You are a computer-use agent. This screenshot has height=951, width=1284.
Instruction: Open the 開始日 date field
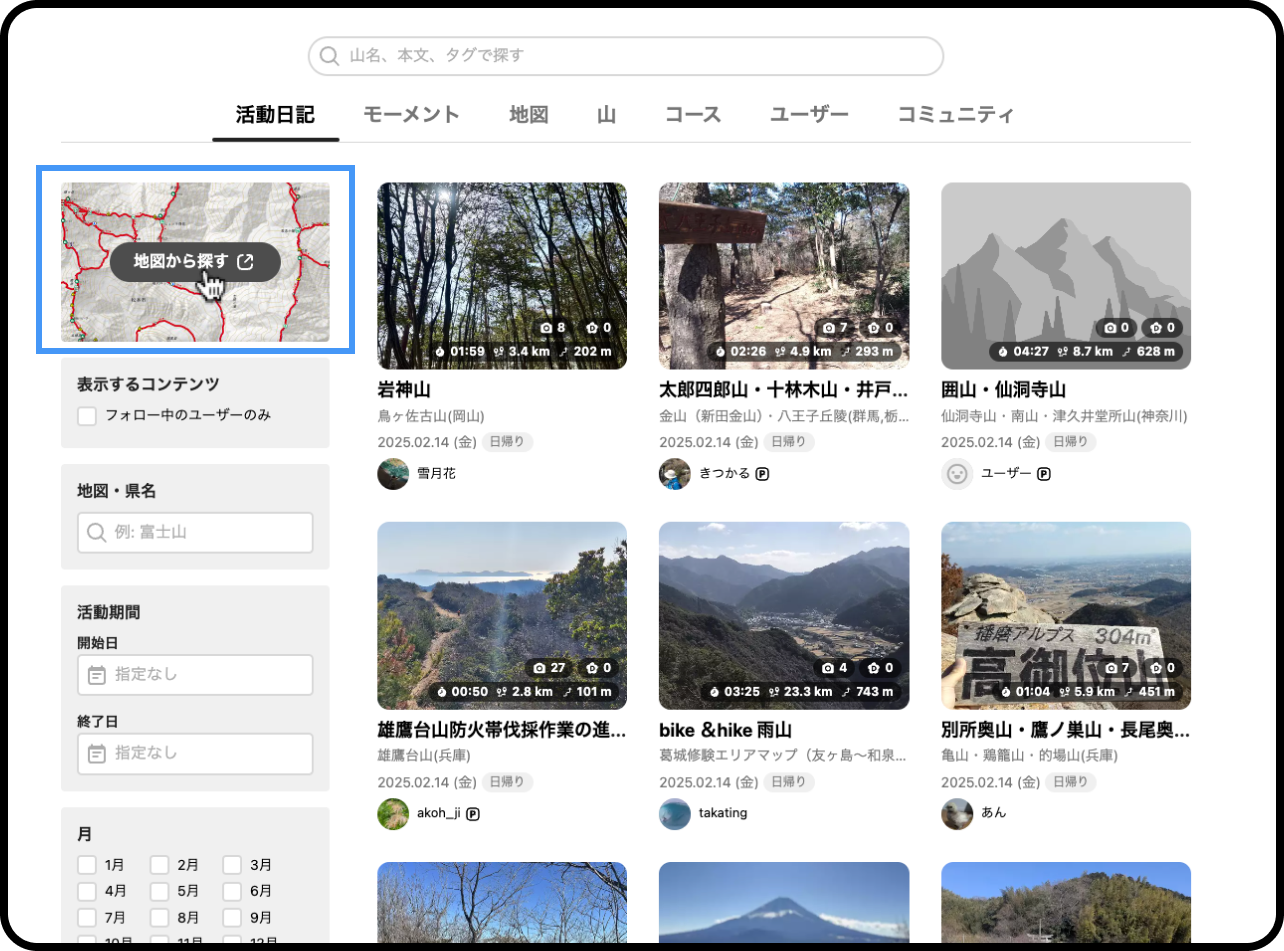click(195, 675)
